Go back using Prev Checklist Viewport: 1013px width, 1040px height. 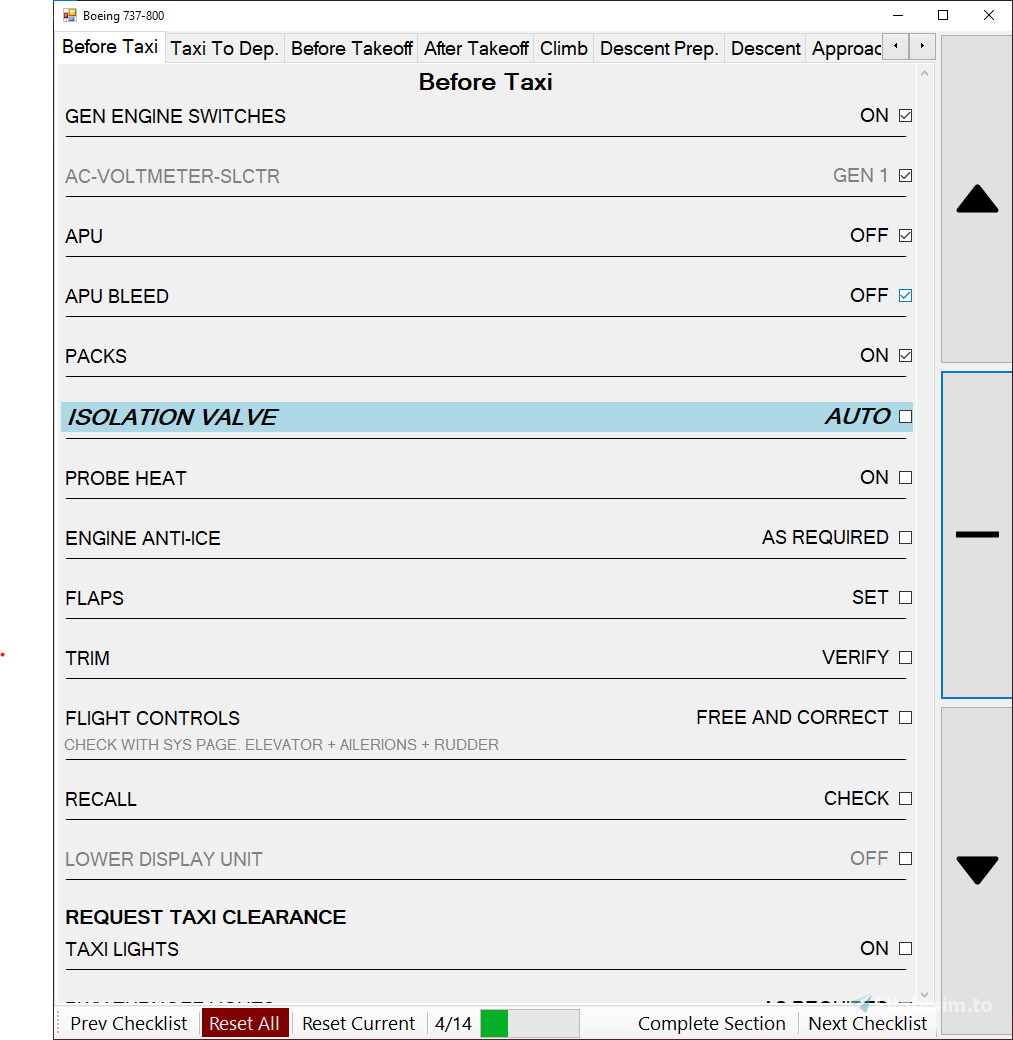click(128, 1023)
